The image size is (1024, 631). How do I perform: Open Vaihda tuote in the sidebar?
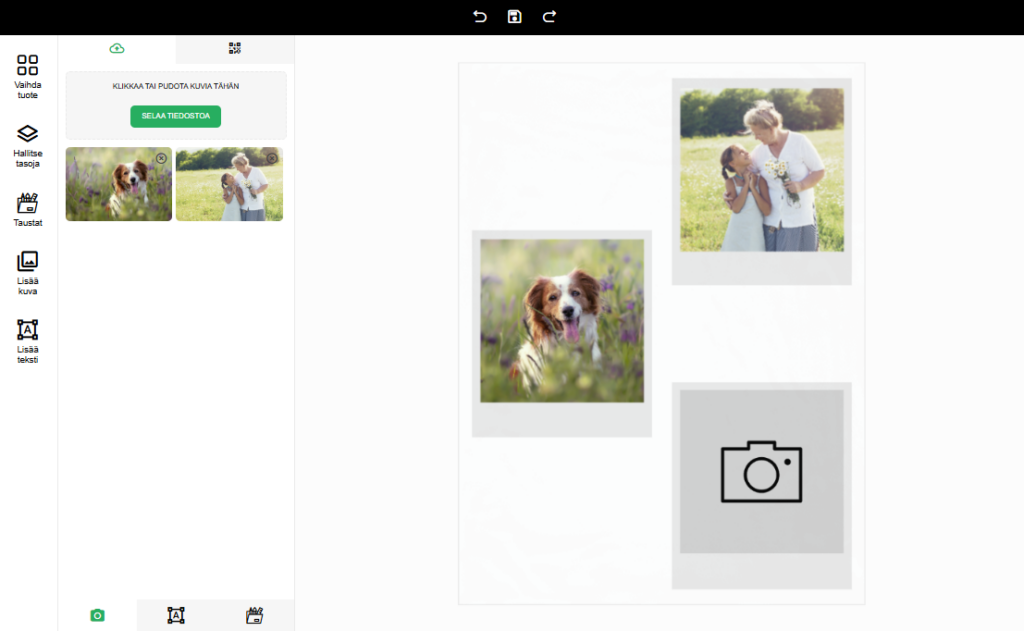coord(28,76)
